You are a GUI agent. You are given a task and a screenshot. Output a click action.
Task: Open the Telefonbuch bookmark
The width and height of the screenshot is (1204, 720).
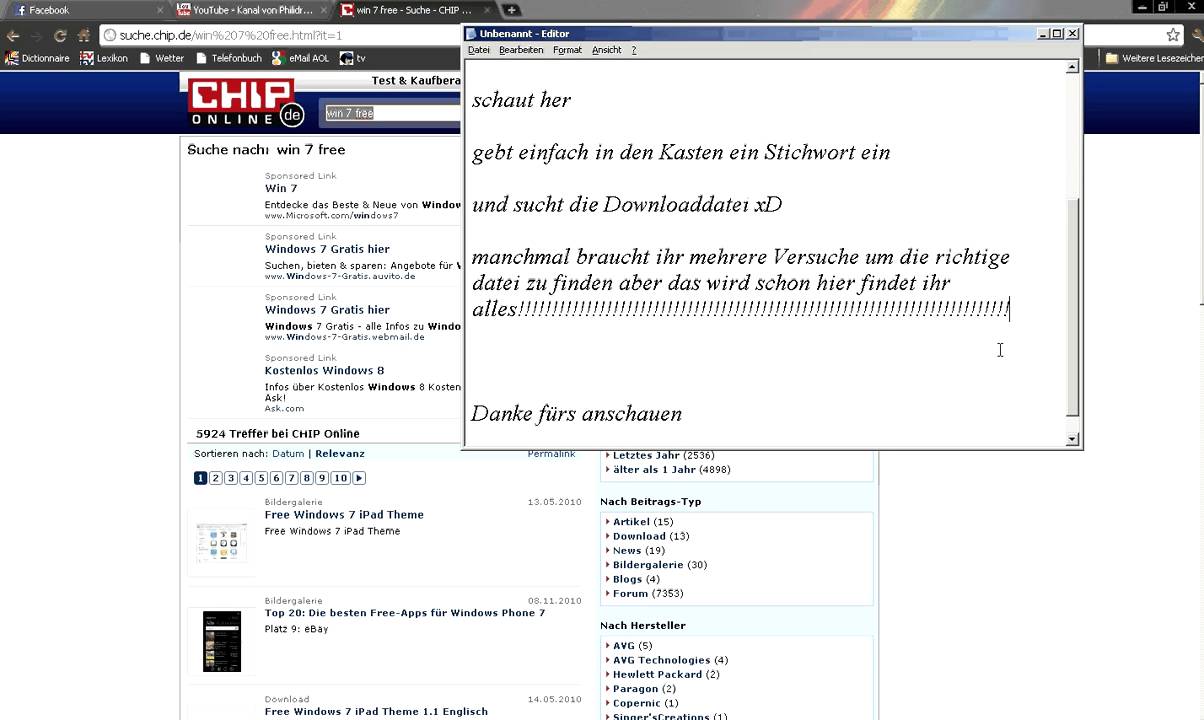pyautogui.click(x=228, y=58)
